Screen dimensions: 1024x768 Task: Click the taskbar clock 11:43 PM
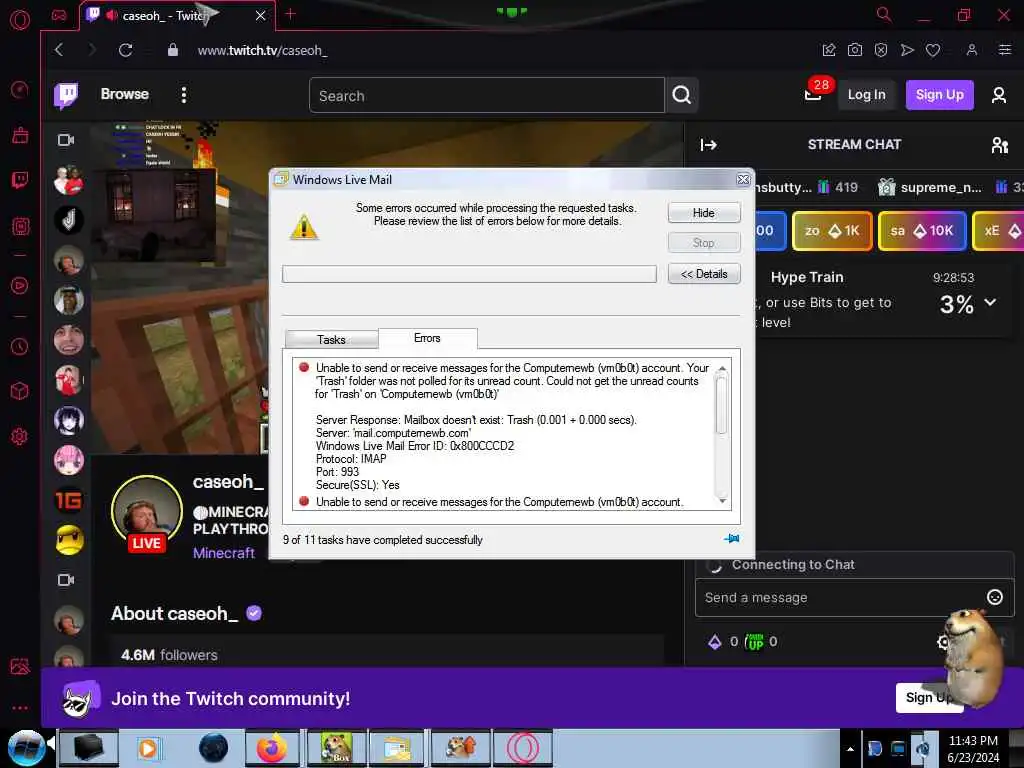(x=972, y=741)
